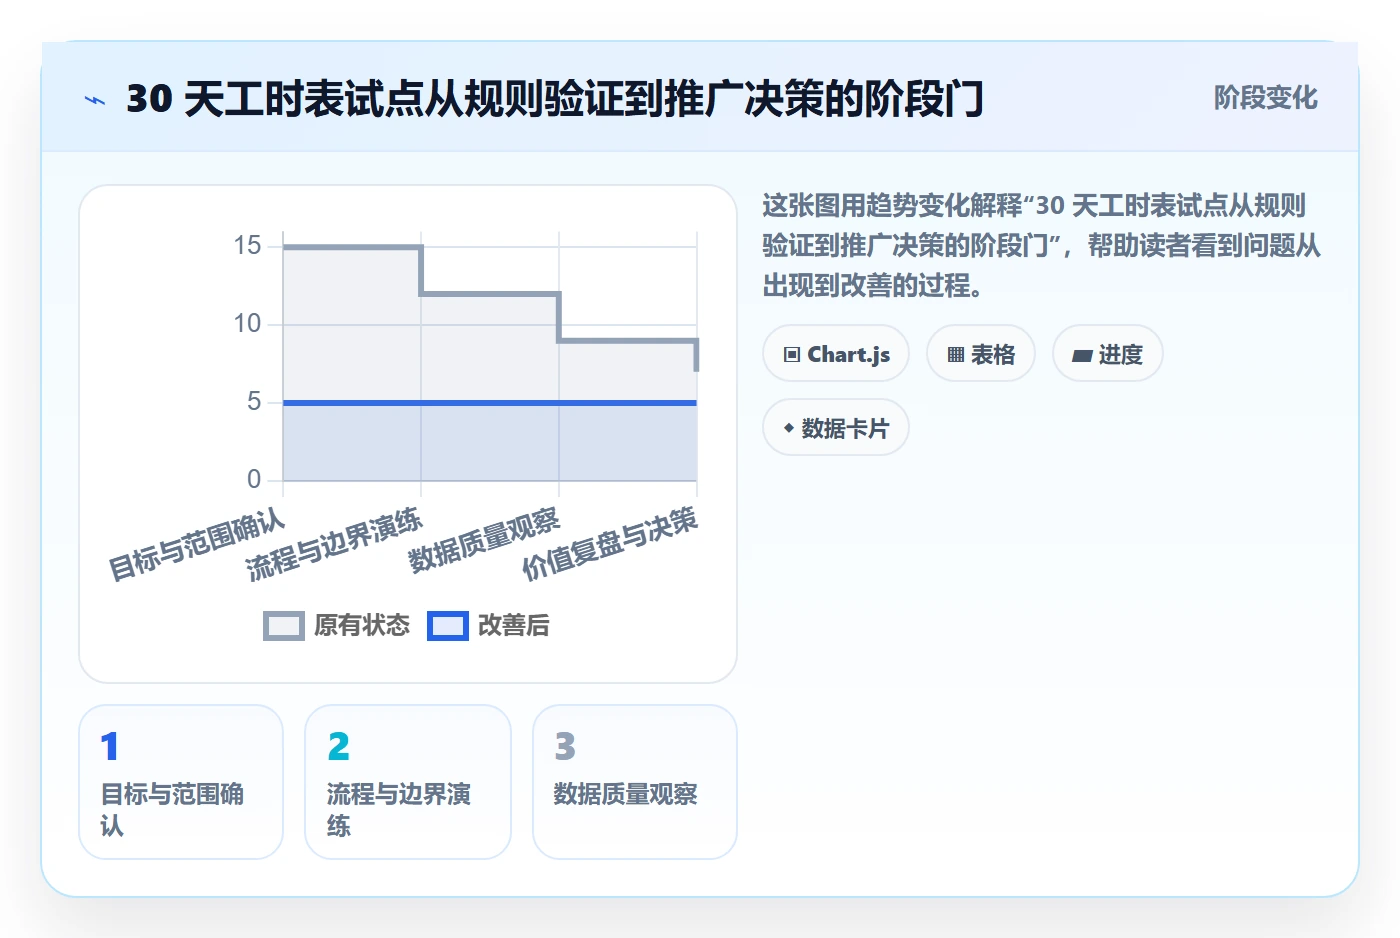Viewport: 1400px width, 938px height.
Task: Click the blue 改善后 legend swatch
Action: [448, 626]
